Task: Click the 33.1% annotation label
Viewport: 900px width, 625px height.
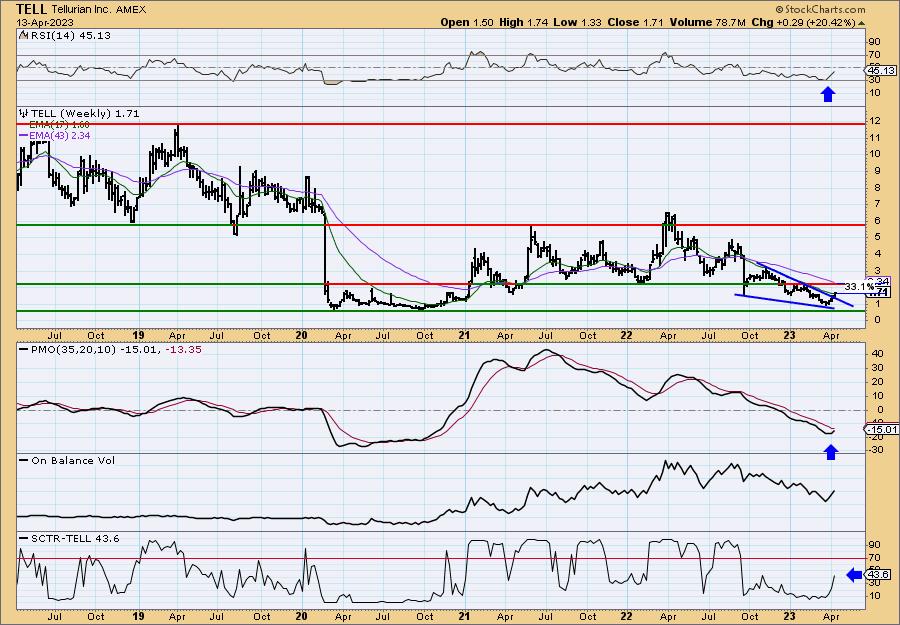Action: click(859, 286)
